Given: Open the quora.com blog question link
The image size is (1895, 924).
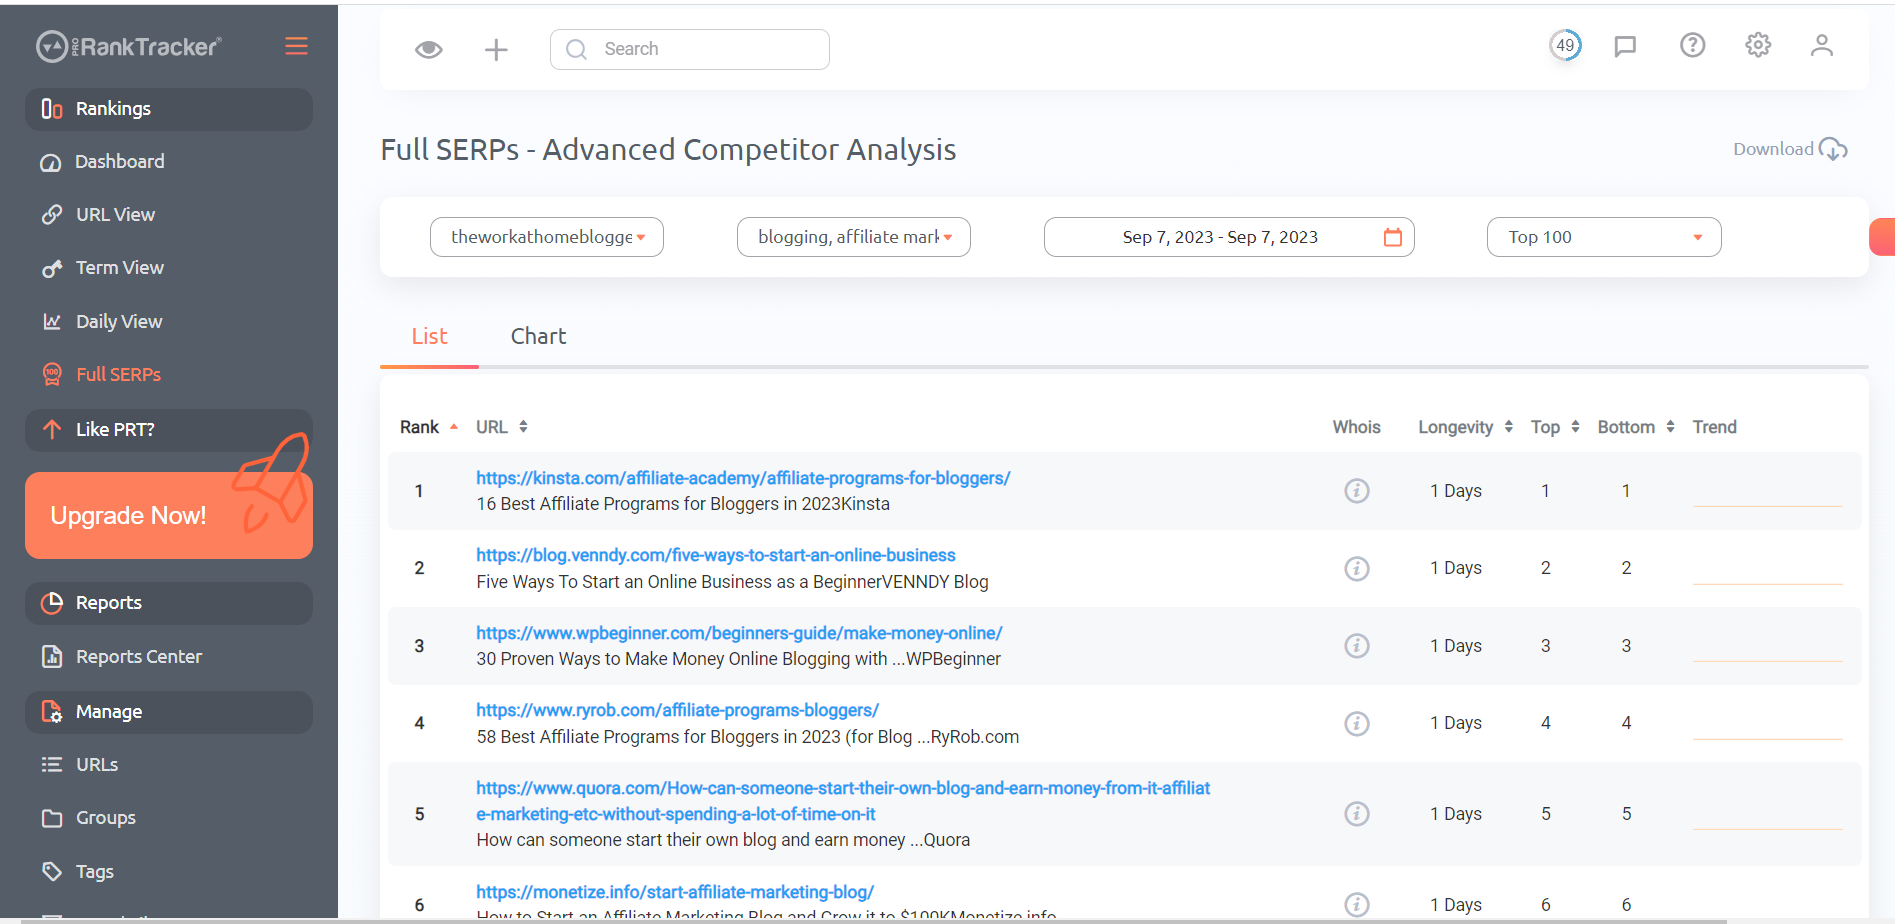Looking at the screenshot, I should coord(843,801).
